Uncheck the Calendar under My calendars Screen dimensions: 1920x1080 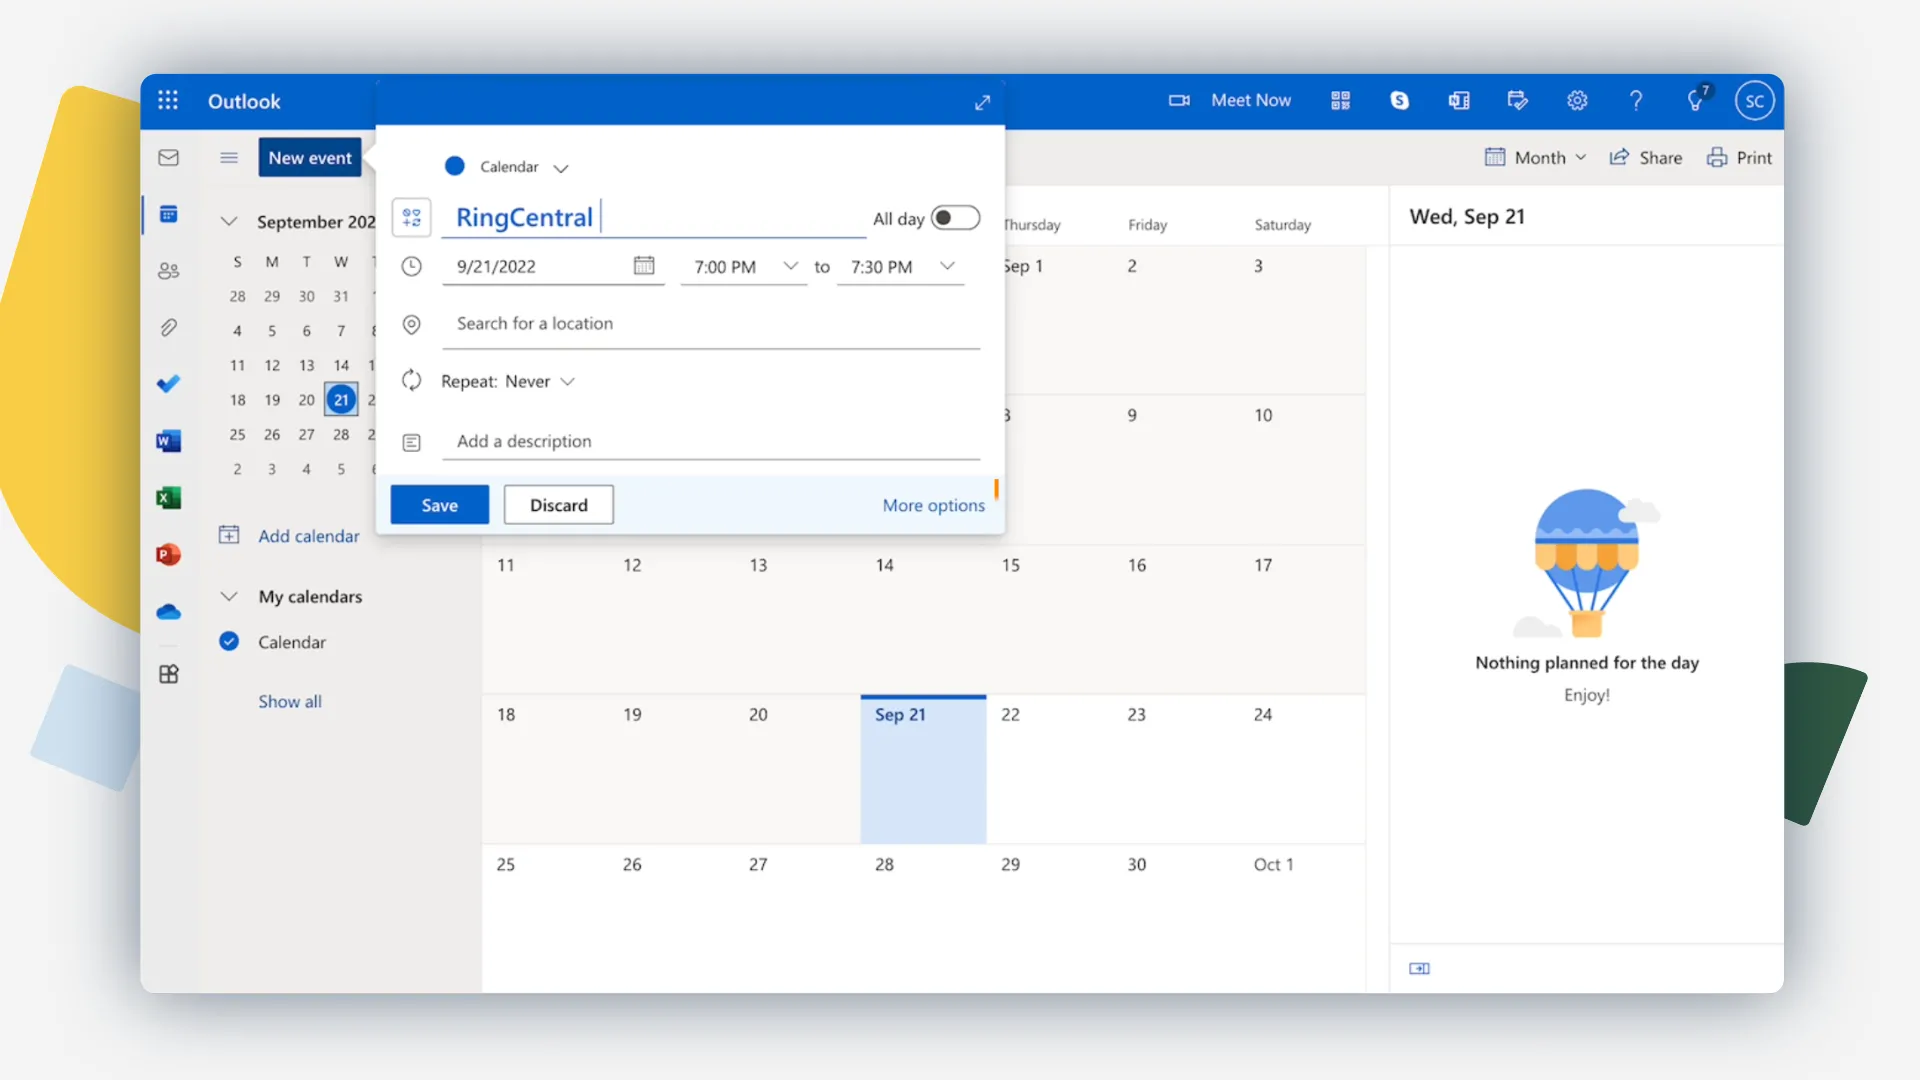coord(229,642)
